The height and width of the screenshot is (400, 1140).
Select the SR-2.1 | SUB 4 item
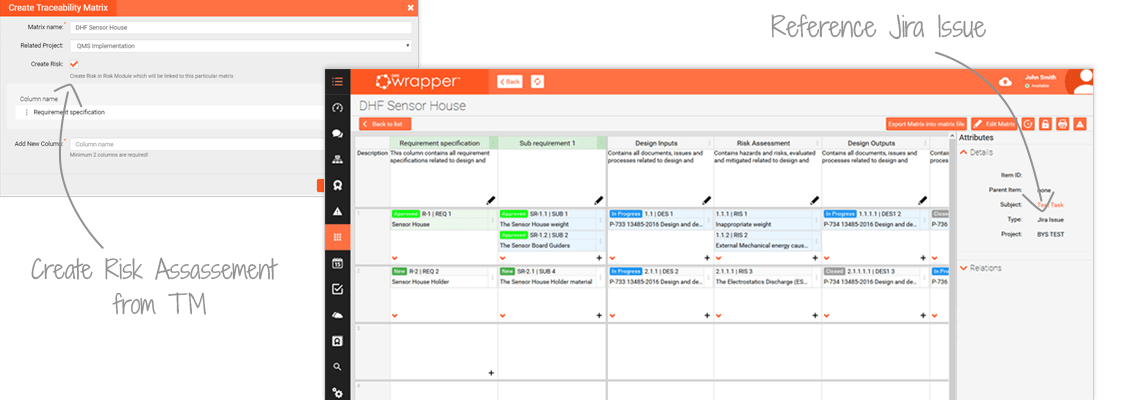click(x=550, y=276)
